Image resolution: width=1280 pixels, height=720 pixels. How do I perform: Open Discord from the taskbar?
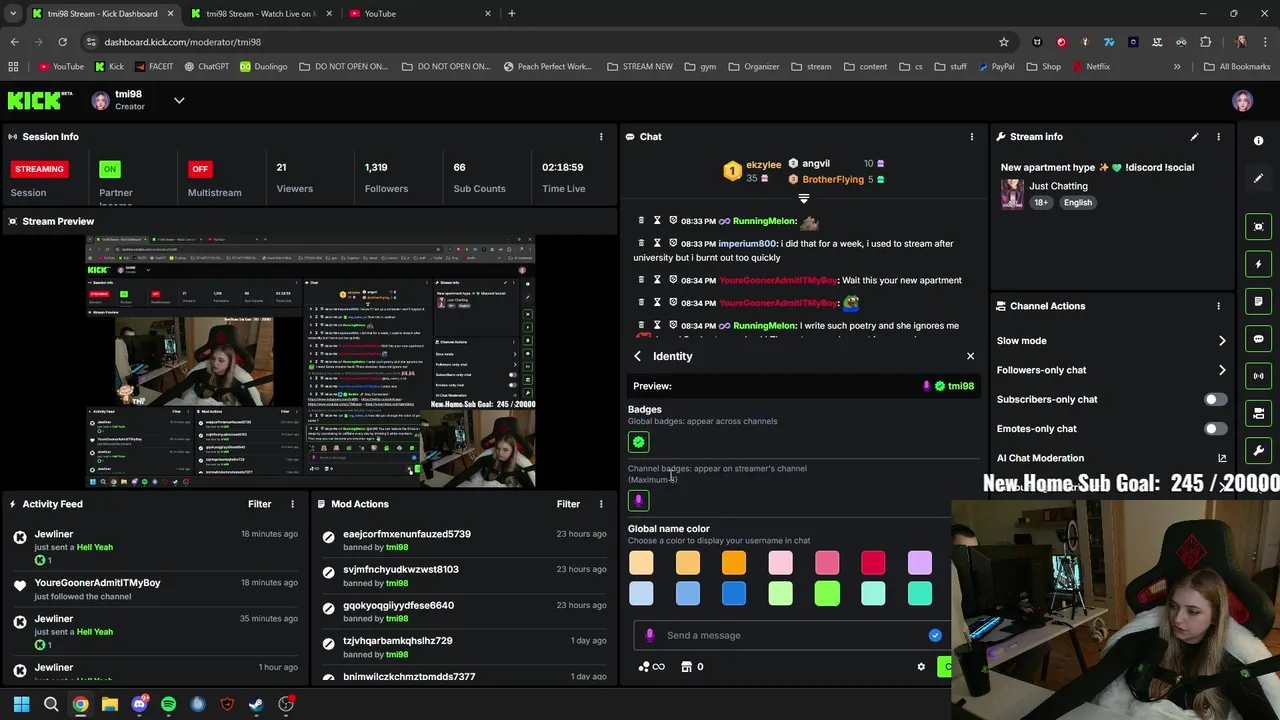tap(139, 704)
